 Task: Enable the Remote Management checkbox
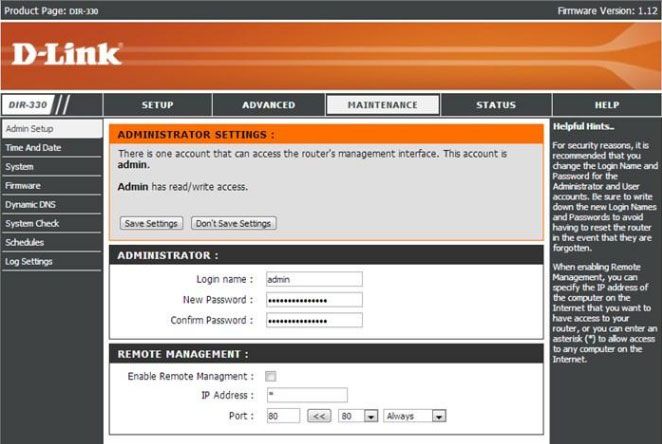pos(270,376)
